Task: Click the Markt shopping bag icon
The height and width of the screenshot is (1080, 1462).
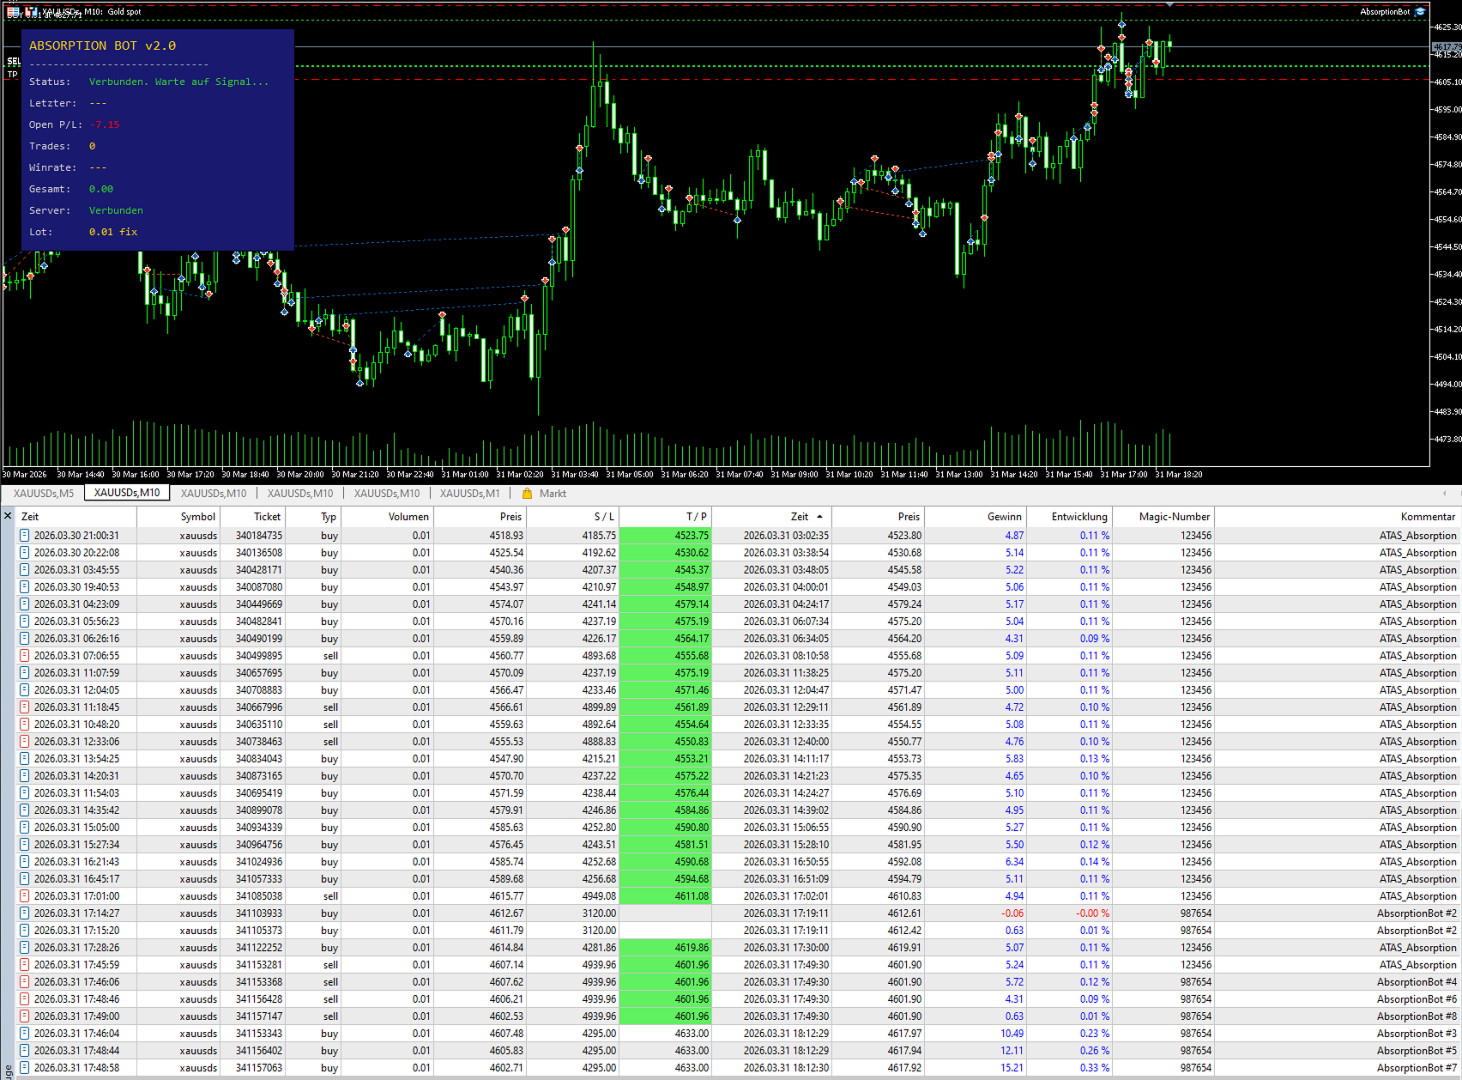Action: (x=527, y=493)
